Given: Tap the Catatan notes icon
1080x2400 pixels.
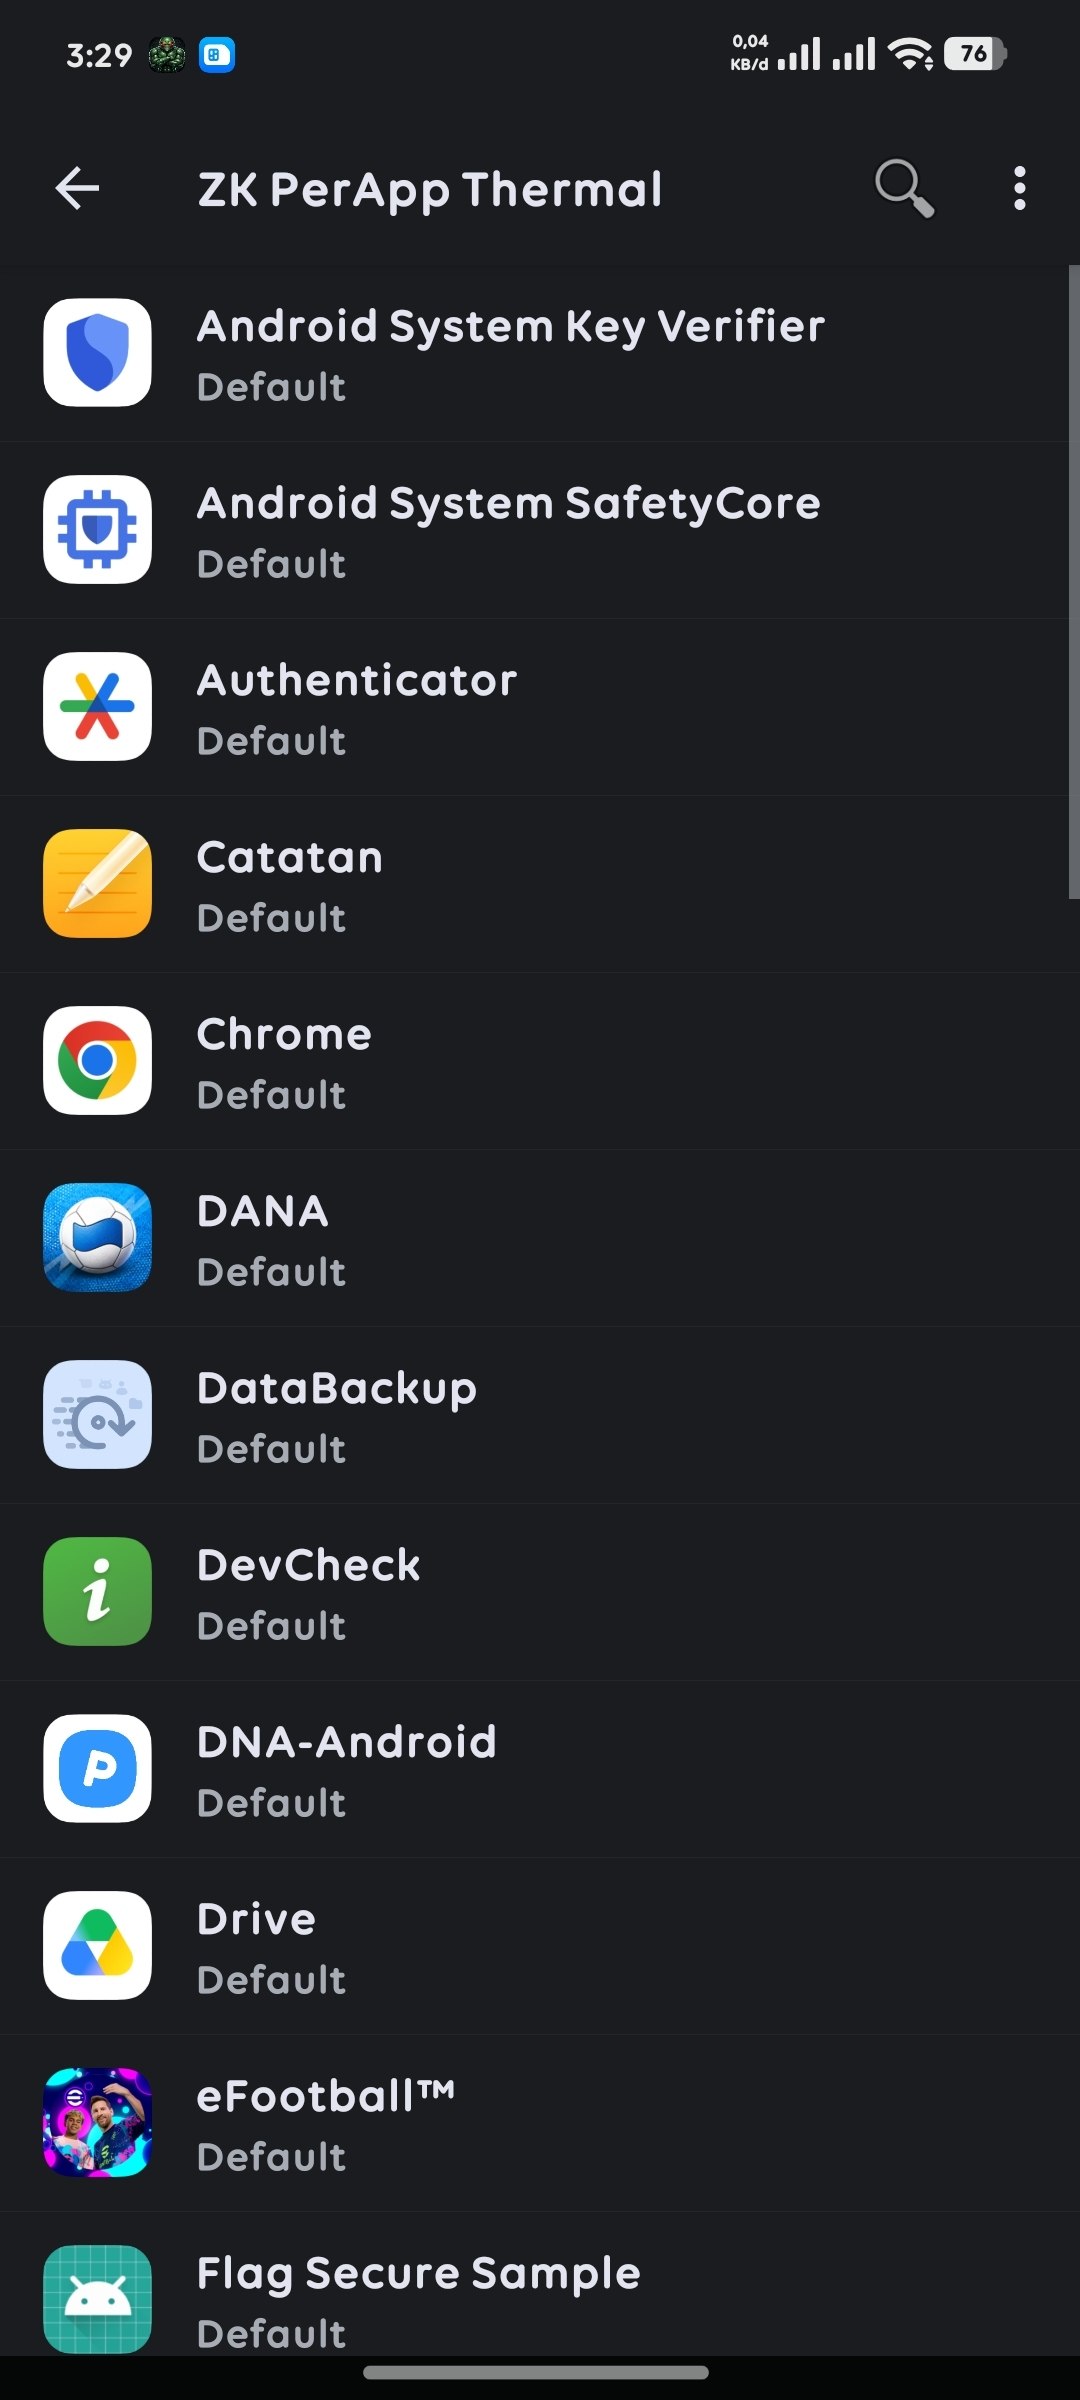Looking at the screenshot, I should tap(97, 883).
